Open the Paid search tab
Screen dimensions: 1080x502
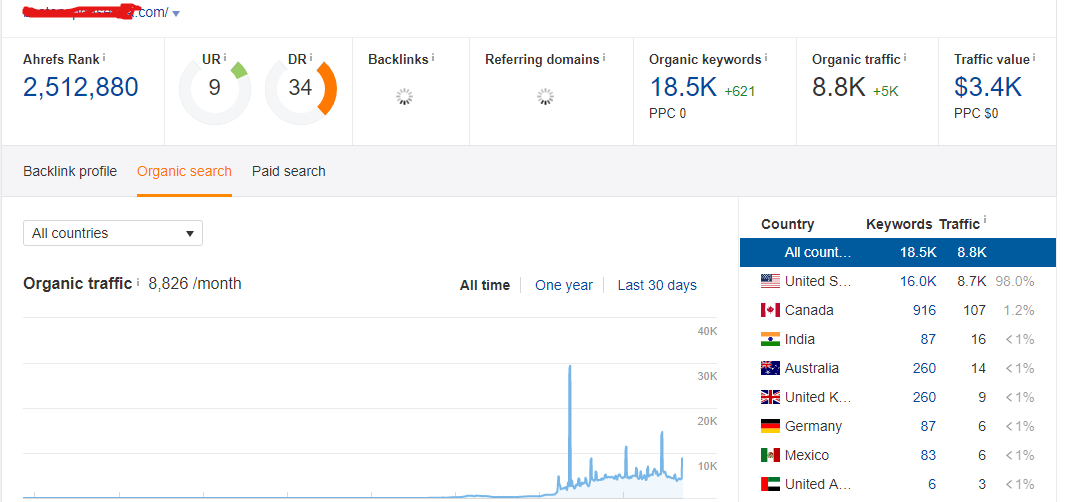tap(289, 171)
